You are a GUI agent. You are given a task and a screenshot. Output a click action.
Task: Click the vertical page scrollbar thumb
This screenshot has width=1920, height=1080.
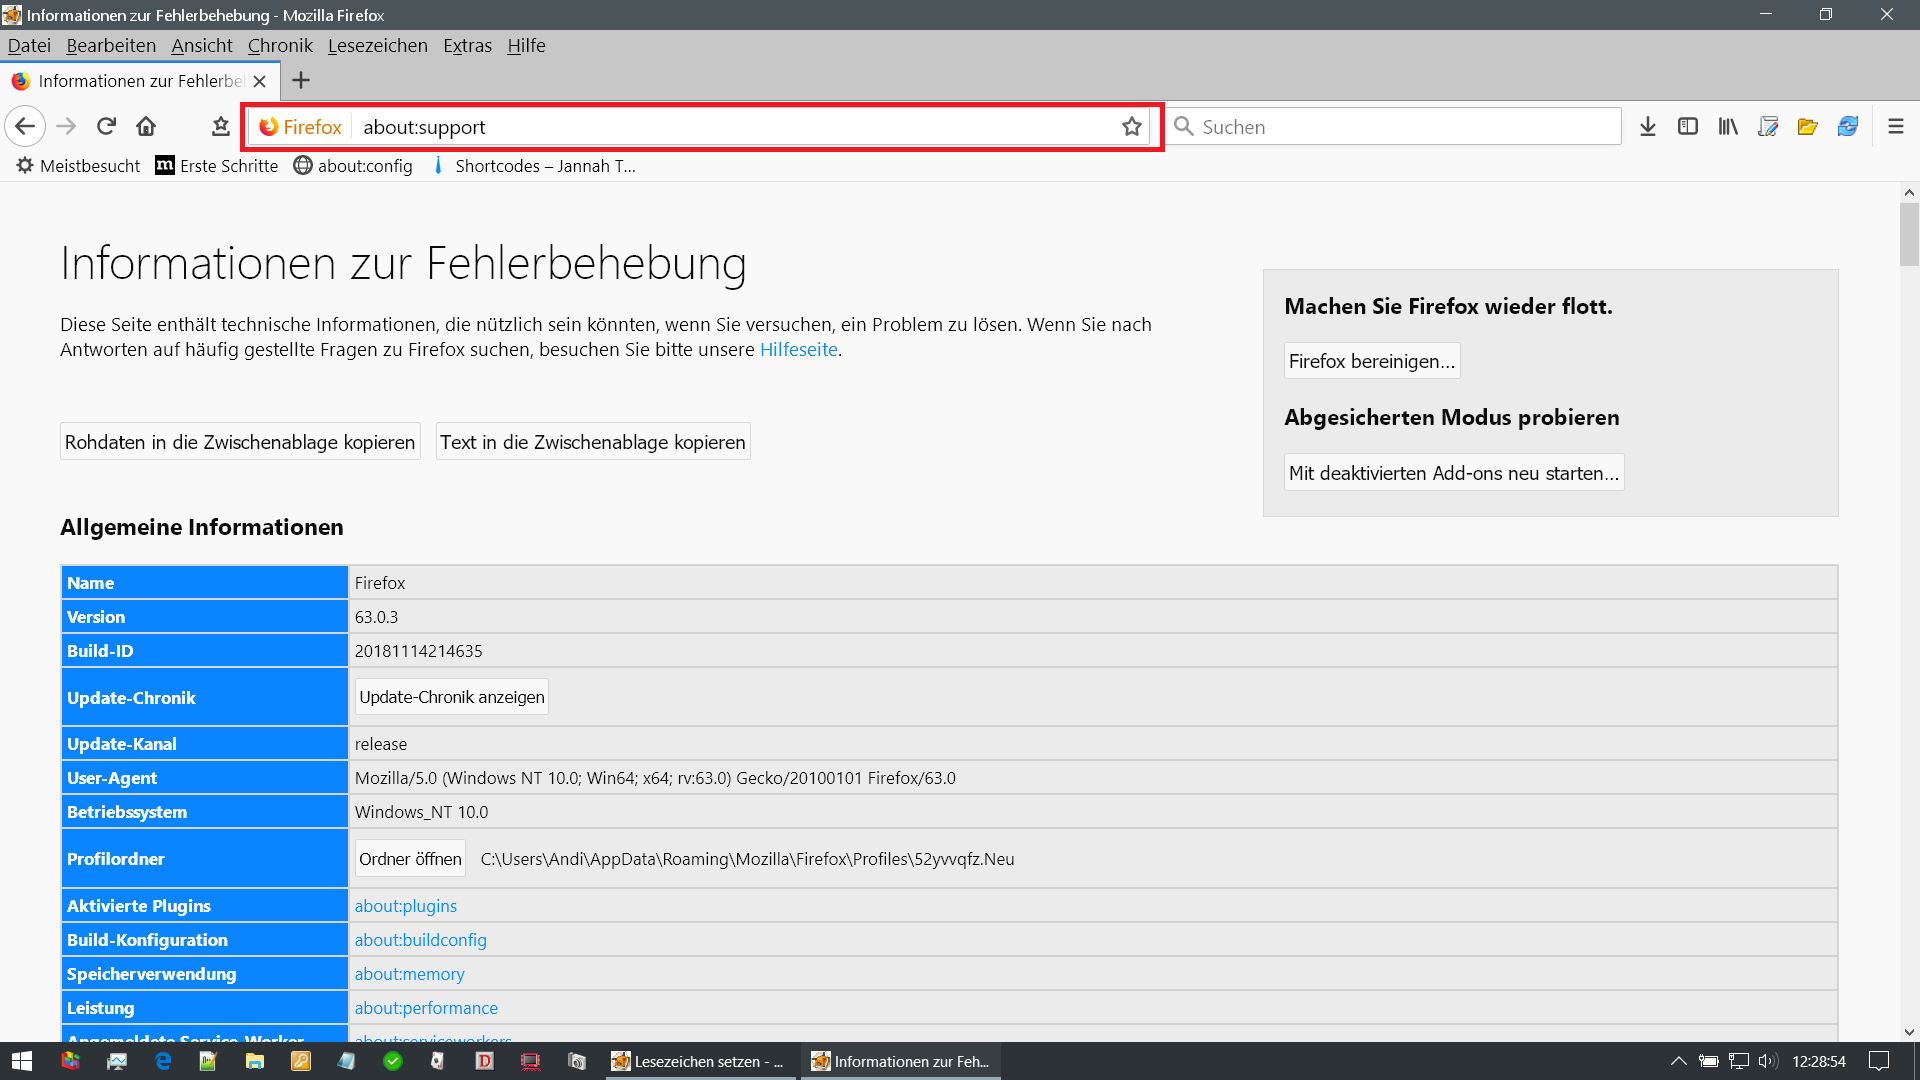tap(1908, 235)
